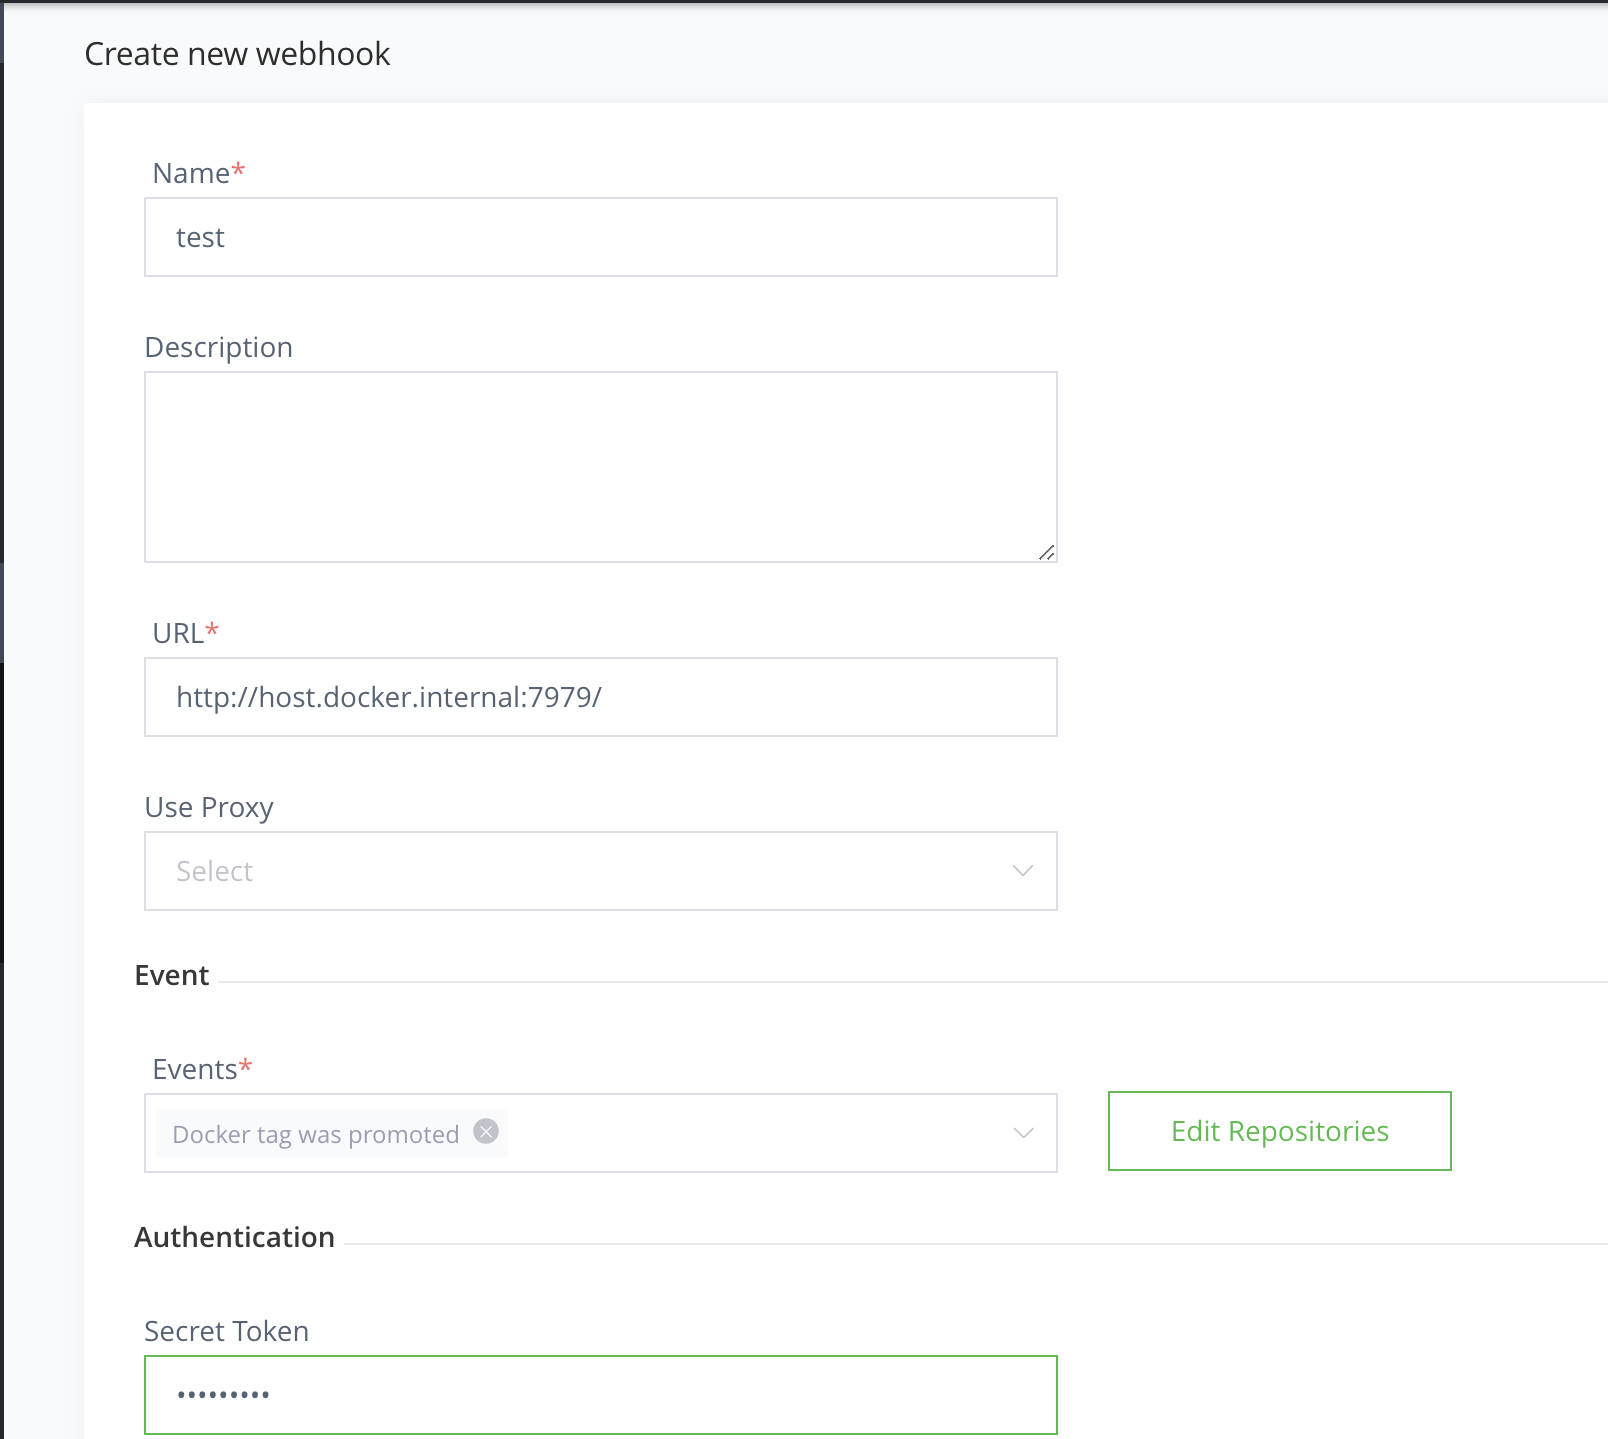The image size is (1608, 1439).
Task: Click the masked Secret Token field
Action: [x=600, y=1394]
